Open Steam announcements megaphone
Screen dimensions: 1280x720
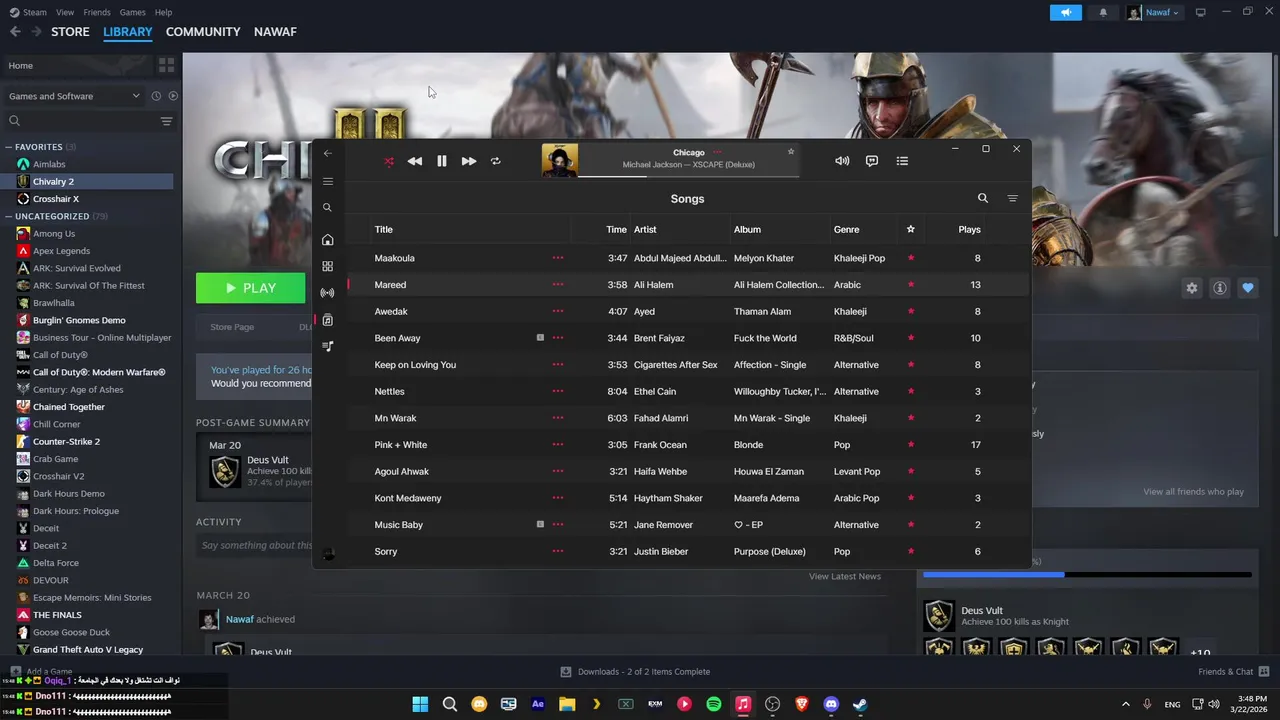pyautogui.click(x=1066, y=12)
